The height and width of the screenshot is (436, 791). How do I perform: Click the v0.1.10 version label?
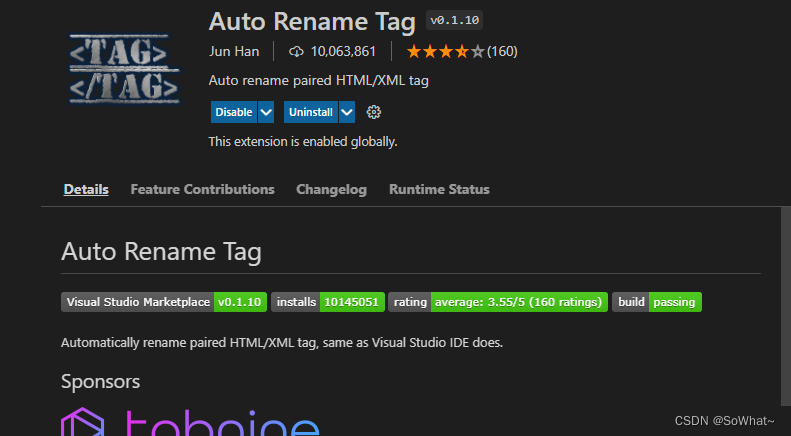(455, 20)
